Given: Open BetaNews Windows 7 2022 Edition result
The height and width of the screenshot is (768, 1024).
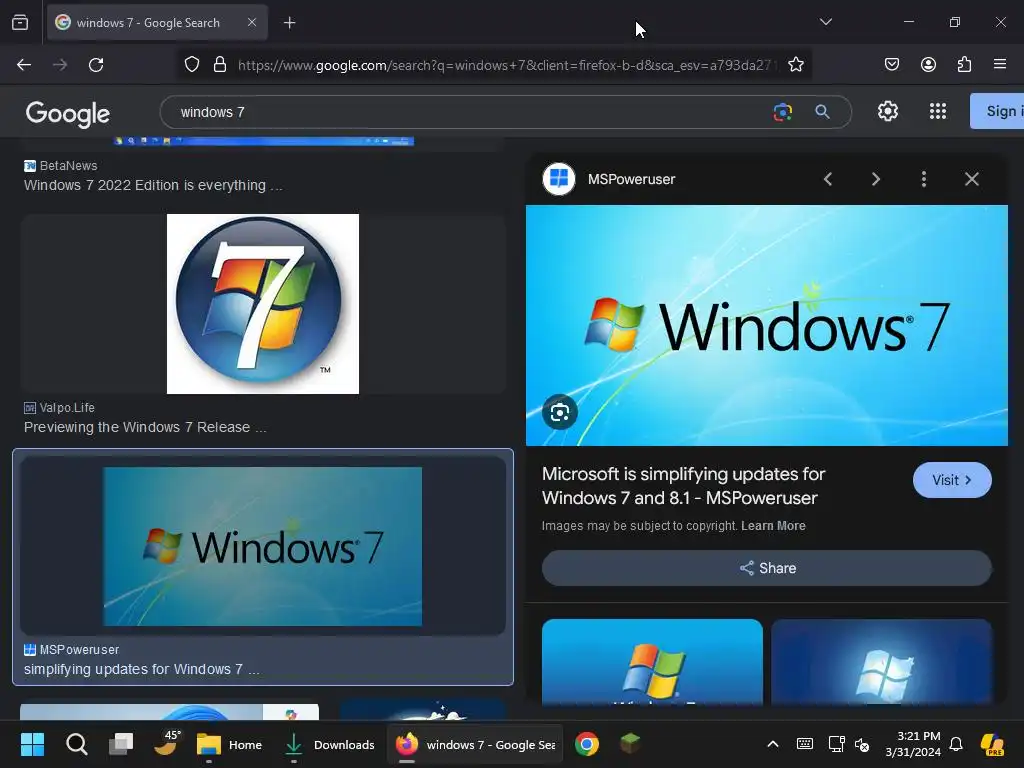Looking at the screenshot, I should [x=153, y=185].
